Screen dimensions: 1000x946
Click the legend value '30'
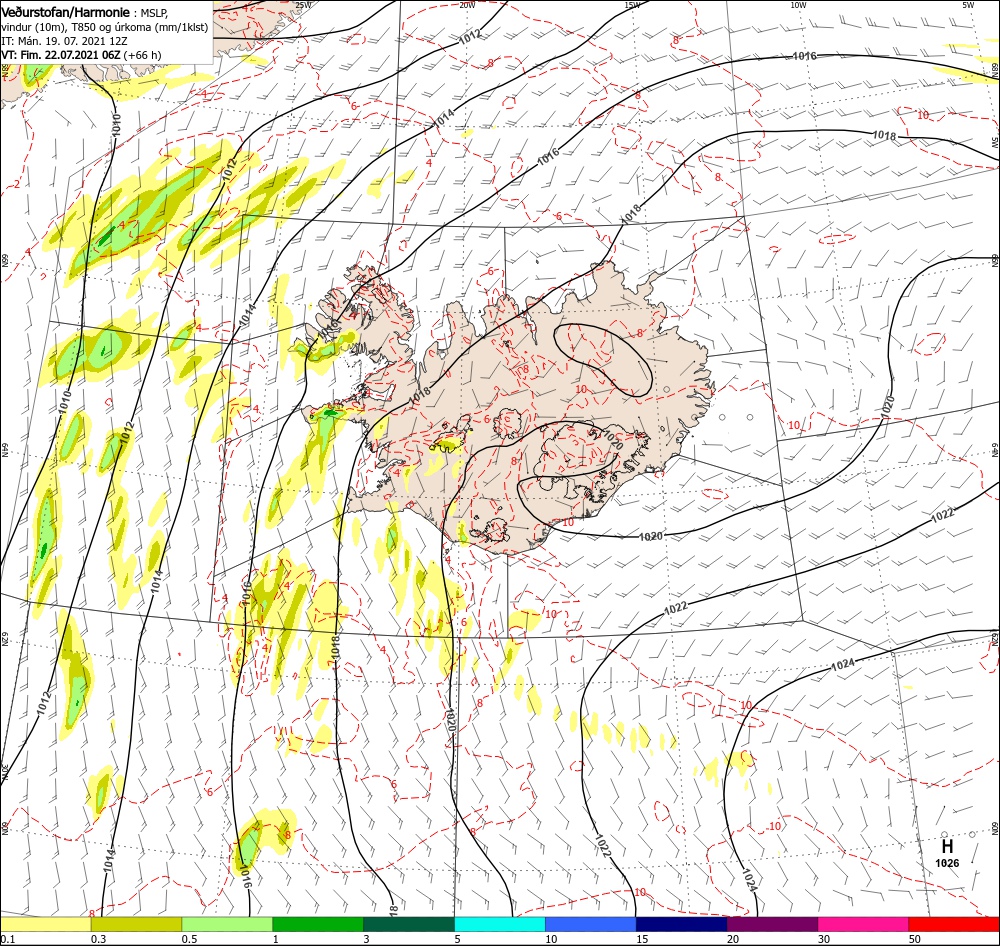(824, 939)
